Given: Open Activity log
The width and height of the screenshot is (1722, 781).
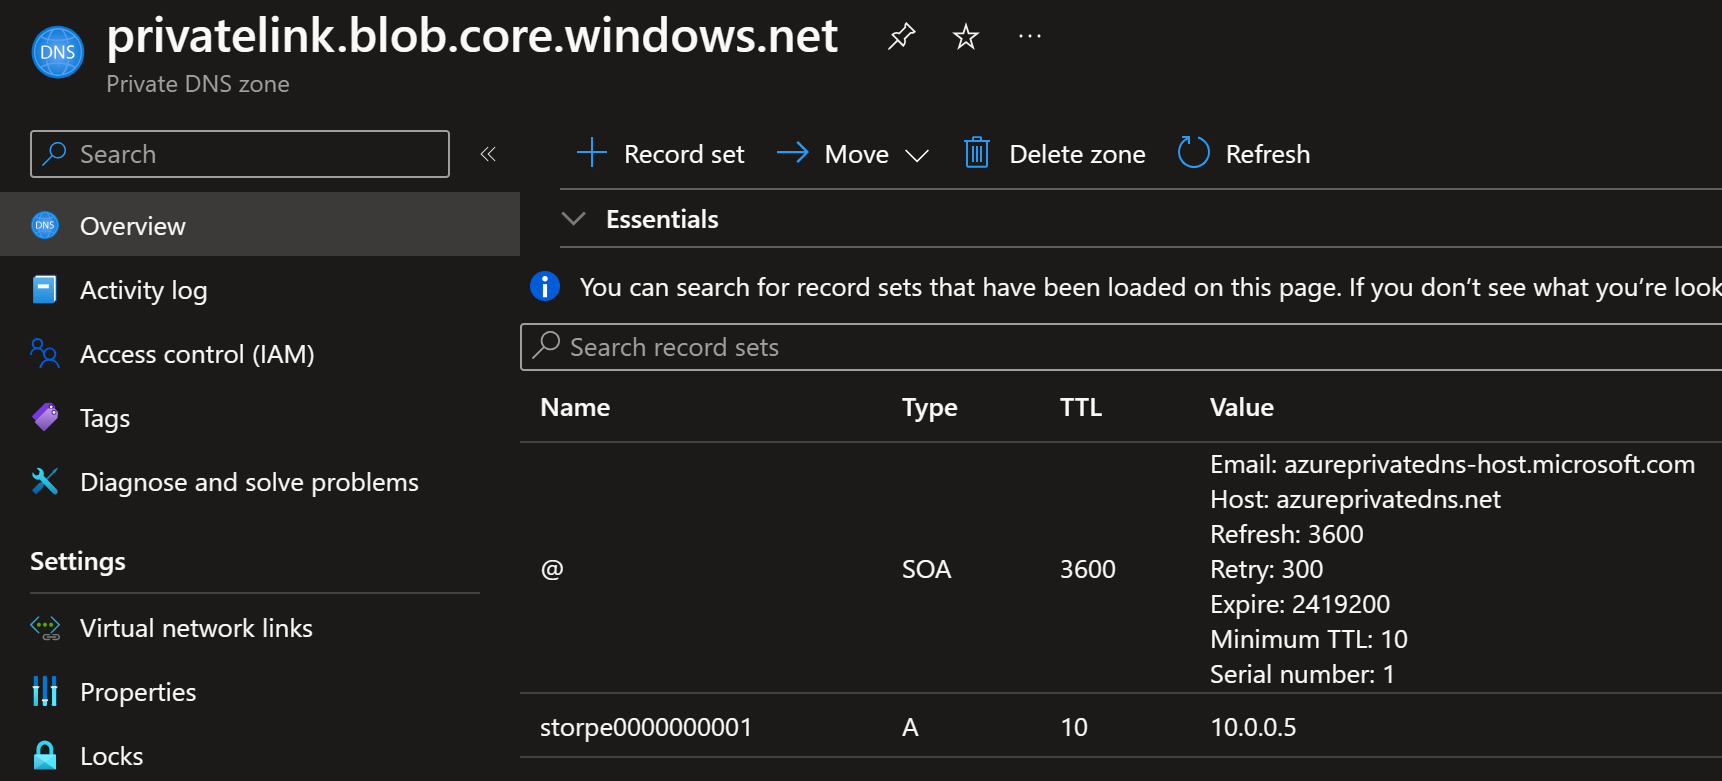Looking at the screenshot, I should click(143, 290).
